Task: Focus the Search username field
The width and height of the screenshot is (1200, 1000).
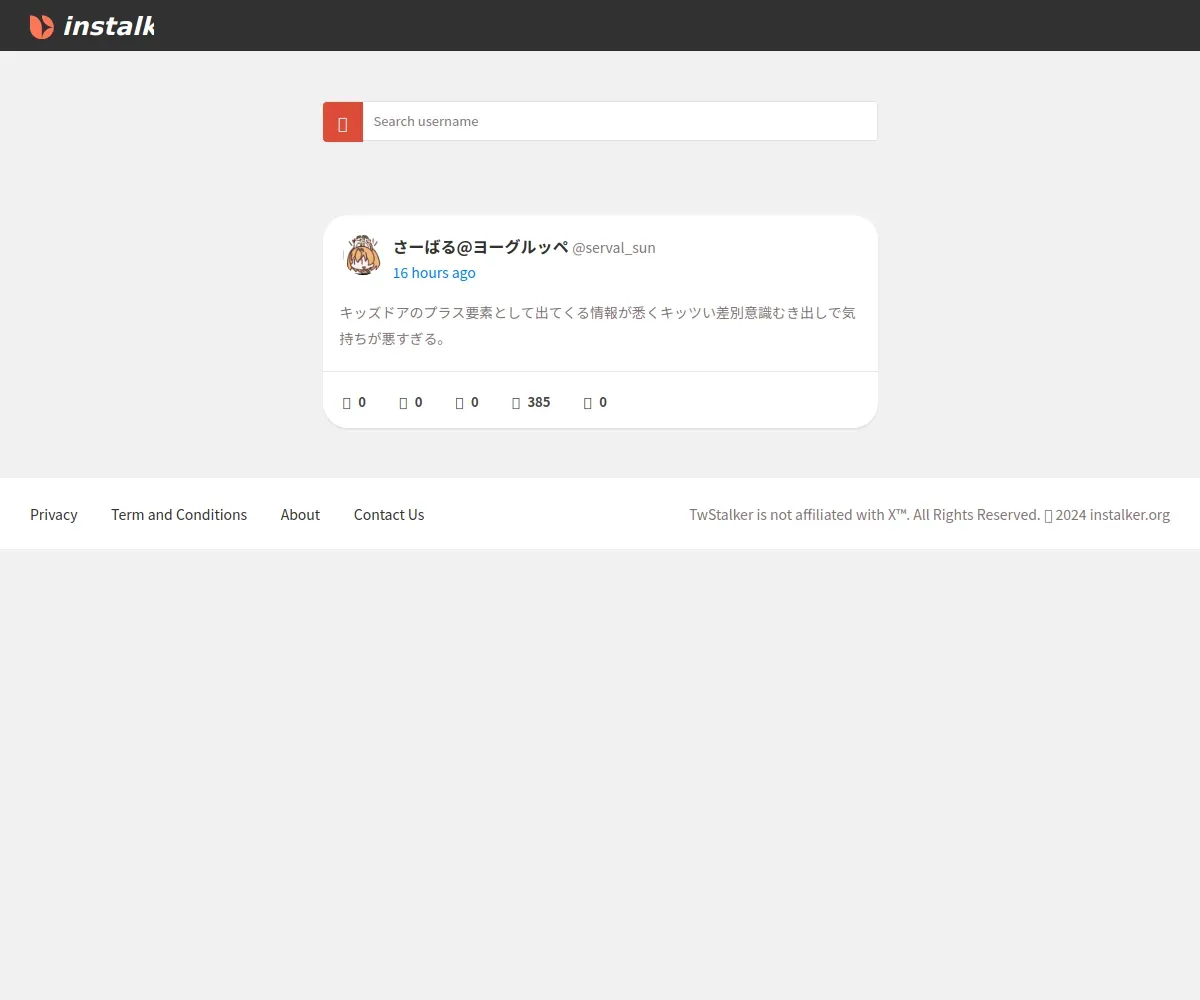Action: [x=620, y=121]
